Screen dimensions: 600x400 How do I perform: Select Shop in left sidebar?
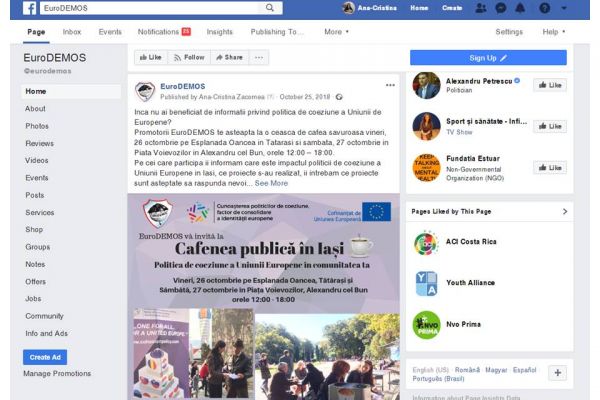pos(34,230)
